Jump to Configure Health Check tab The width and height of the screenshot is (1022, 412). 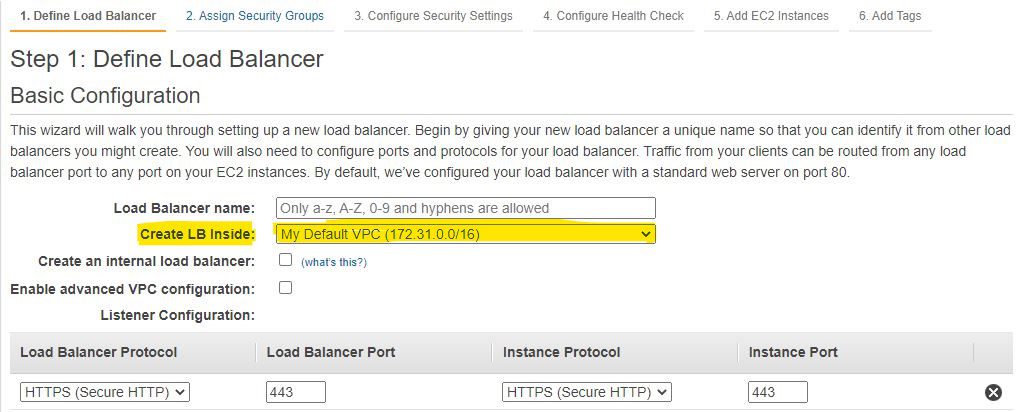[x=613, y=16]
